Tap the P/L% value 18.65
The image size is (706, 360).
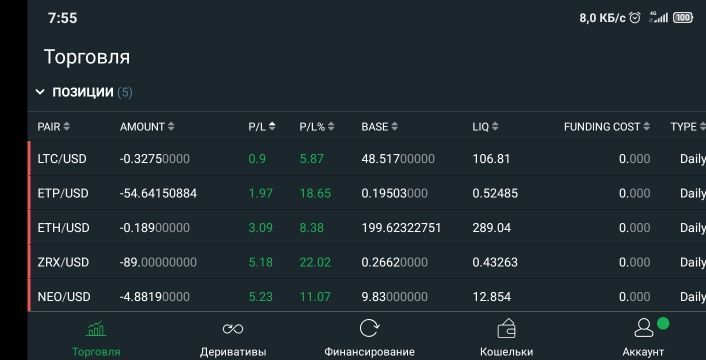click(x=315, y=194)
